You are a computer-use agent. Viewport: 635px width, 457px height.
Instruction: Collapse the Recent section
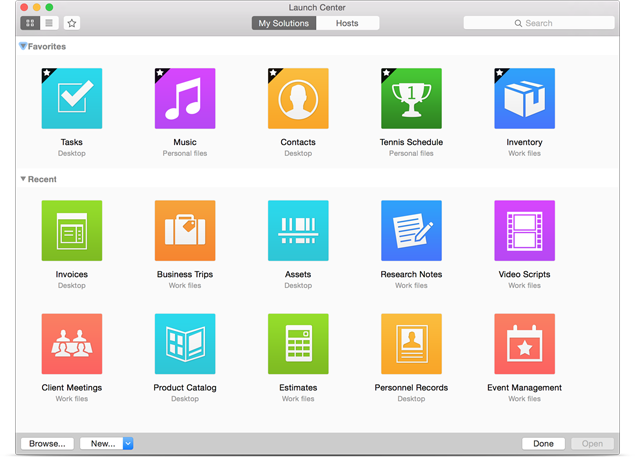point(23,180)
